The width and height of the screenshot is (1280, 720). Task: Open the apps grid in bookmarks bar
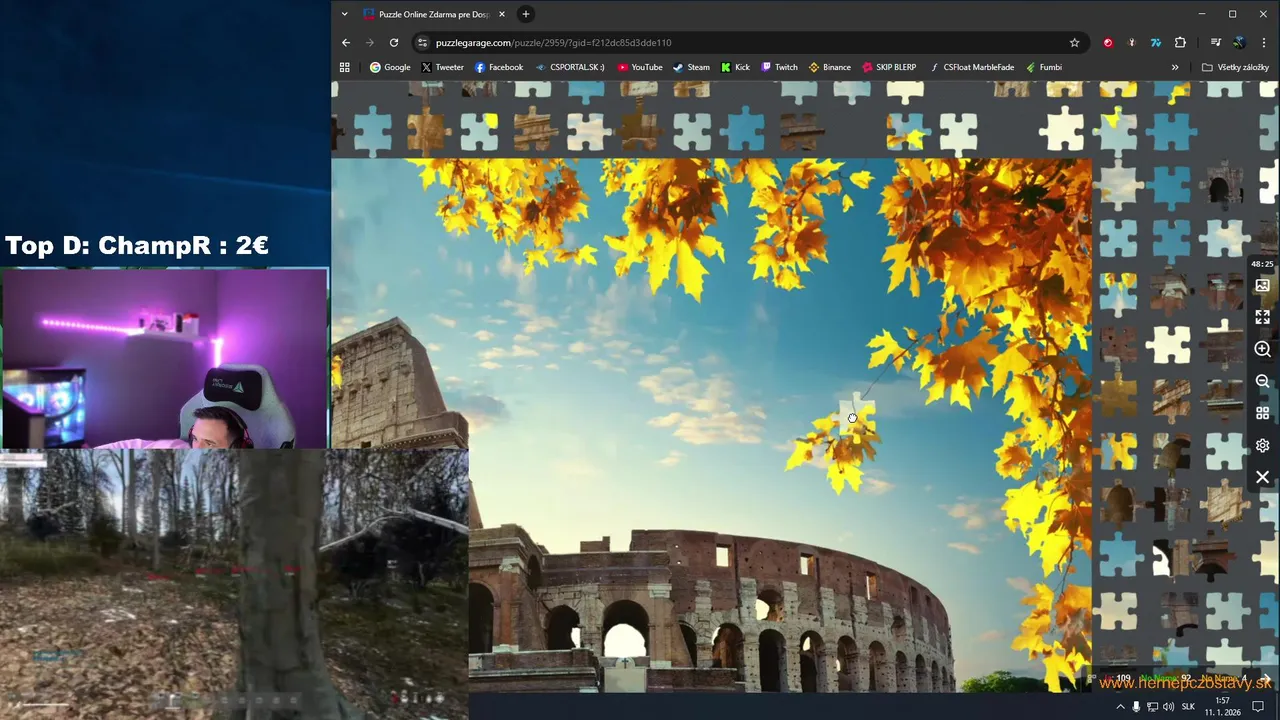[345, 67]
